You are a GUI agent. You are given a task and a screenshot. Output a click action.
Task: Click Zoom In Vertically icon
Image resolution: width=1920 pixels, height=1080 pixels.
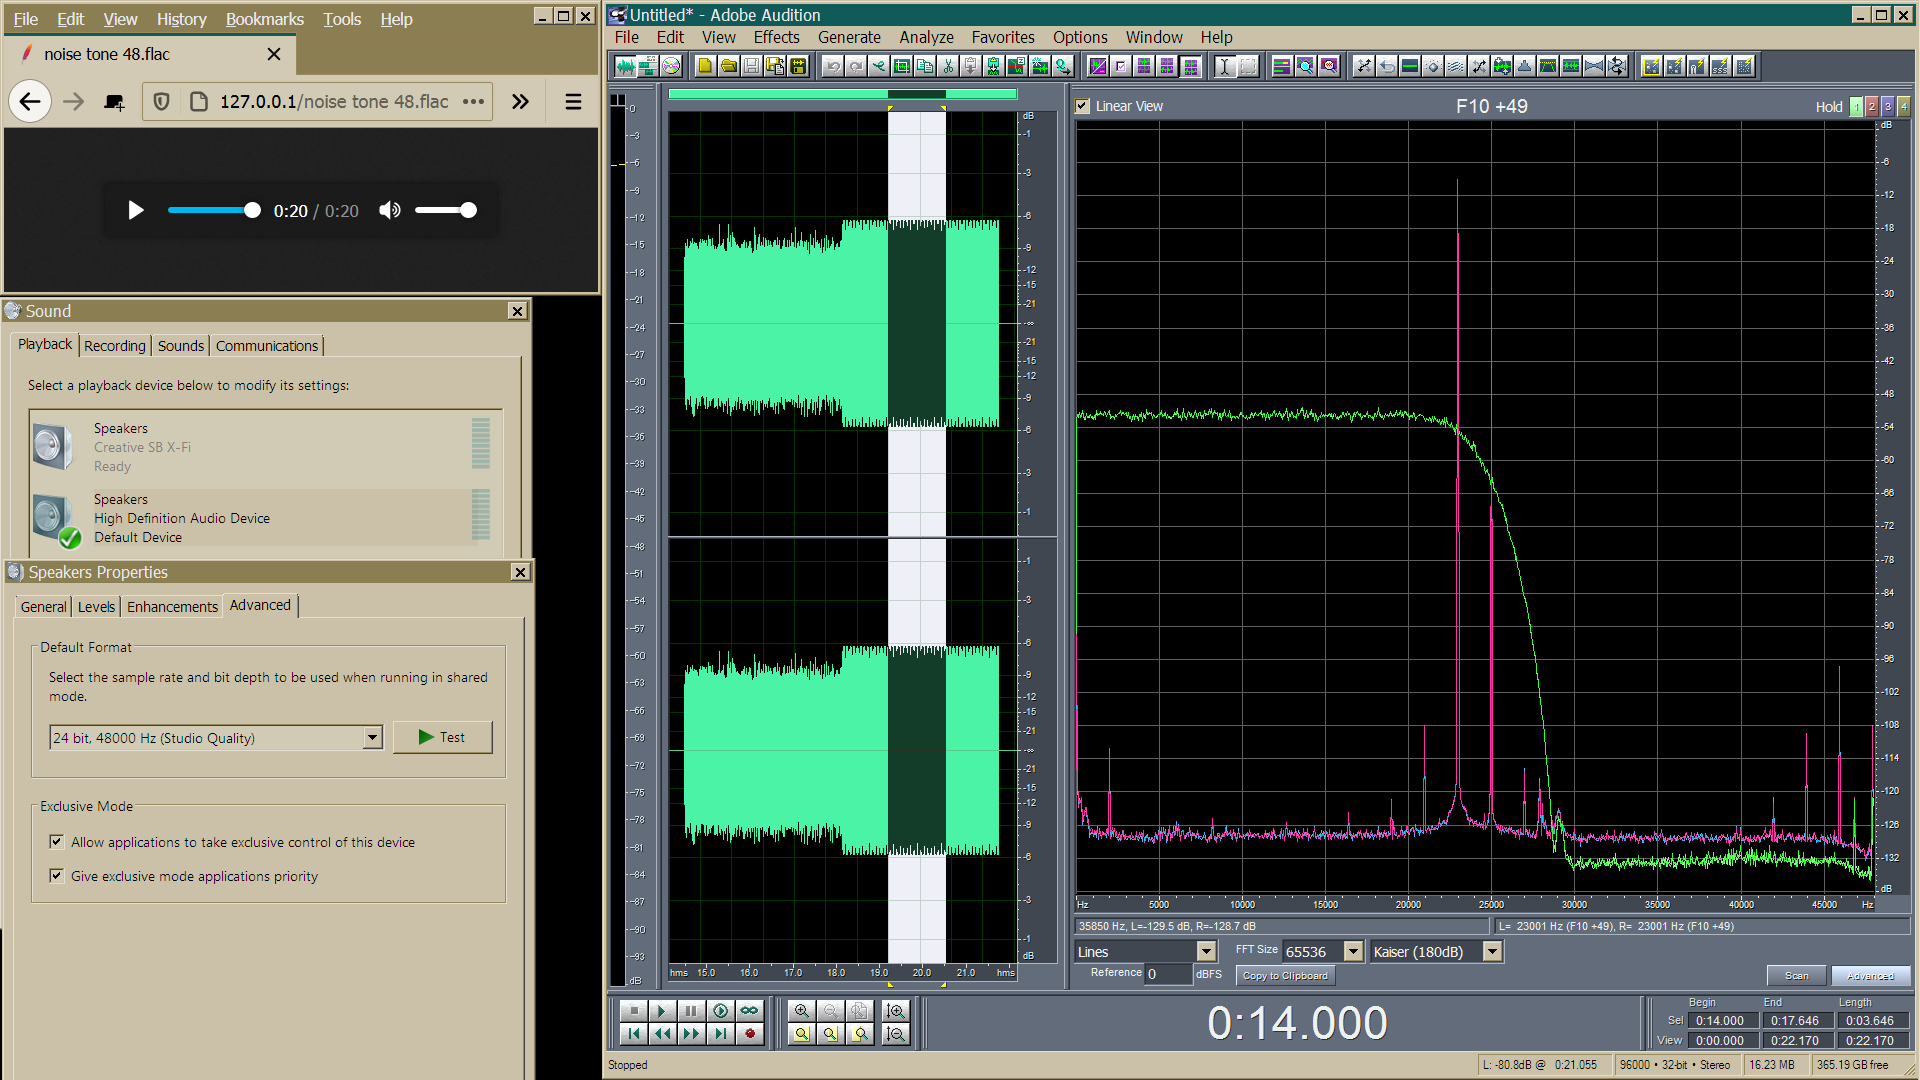tap(896, 1011)
